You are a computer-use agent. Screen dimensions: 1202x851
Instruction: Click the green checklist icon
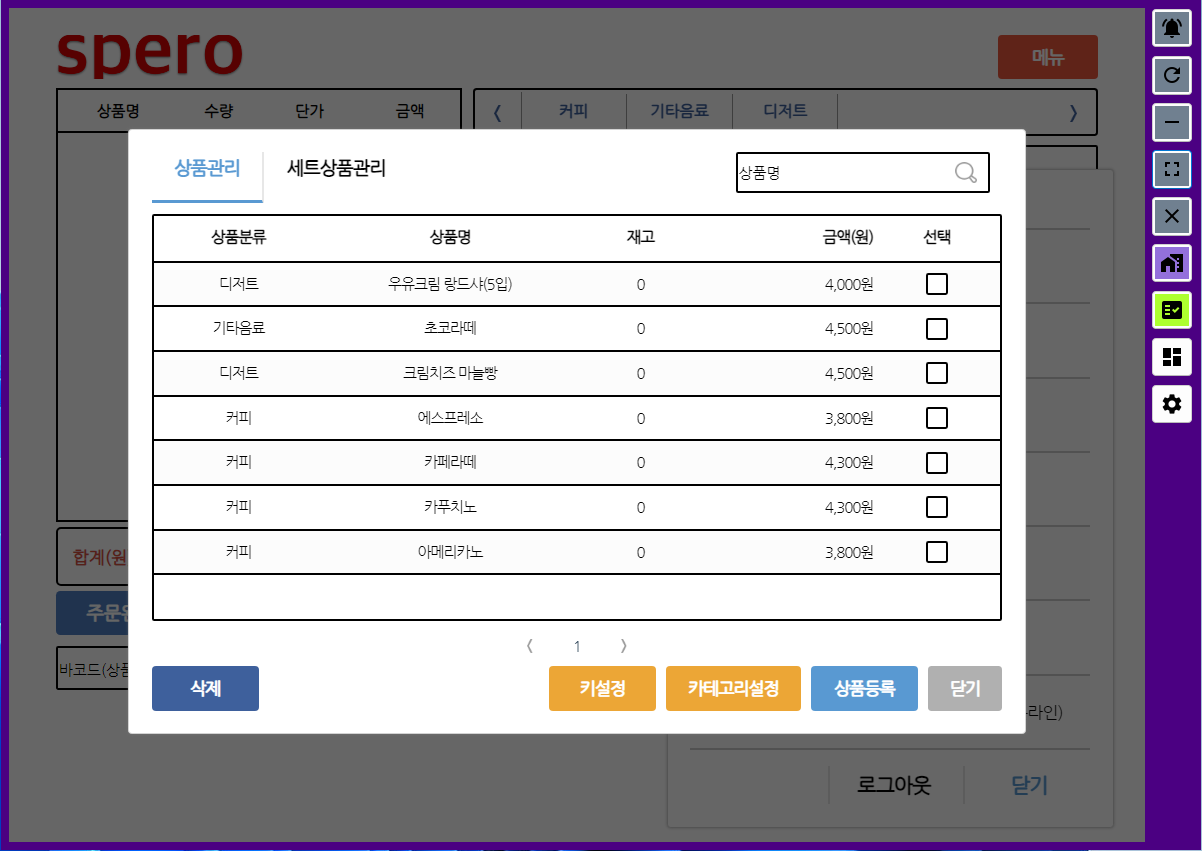(x=1172, y=310)
